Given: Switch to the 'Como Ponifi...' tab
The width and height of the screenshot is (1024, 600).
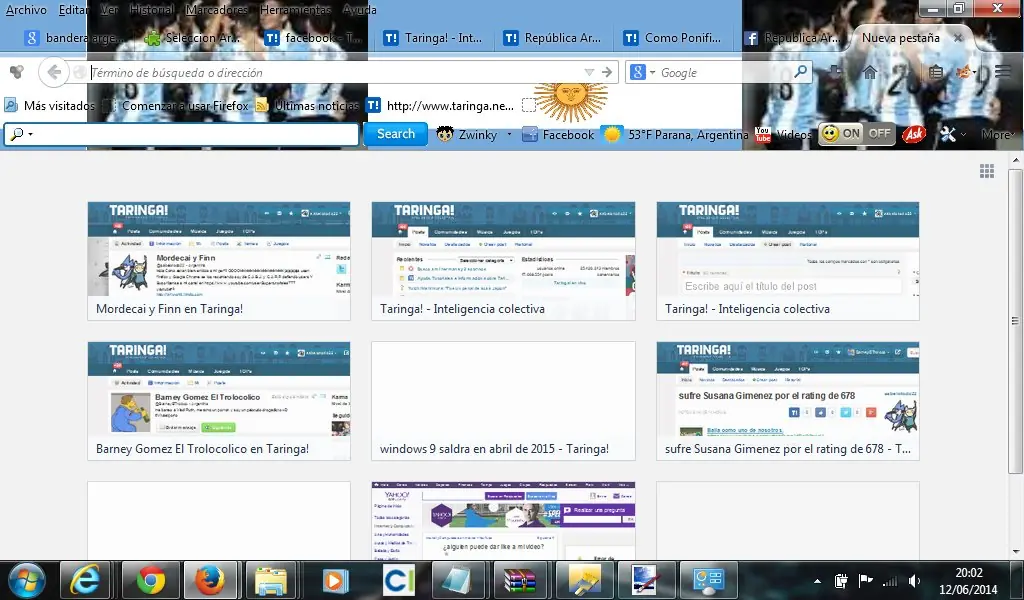Looking at the screenshot, I should point(673,38).
